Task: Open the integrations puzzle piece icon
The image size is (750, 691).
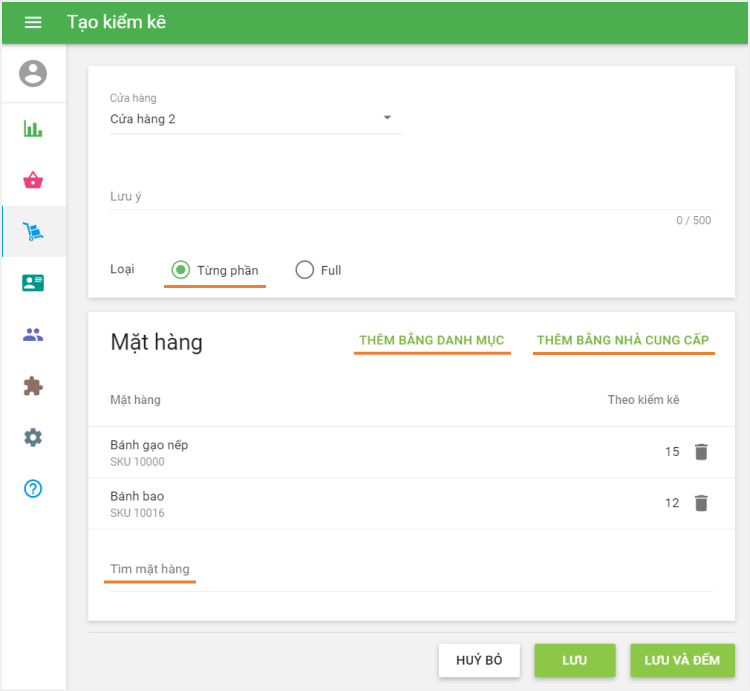Action: pos(33,386)
